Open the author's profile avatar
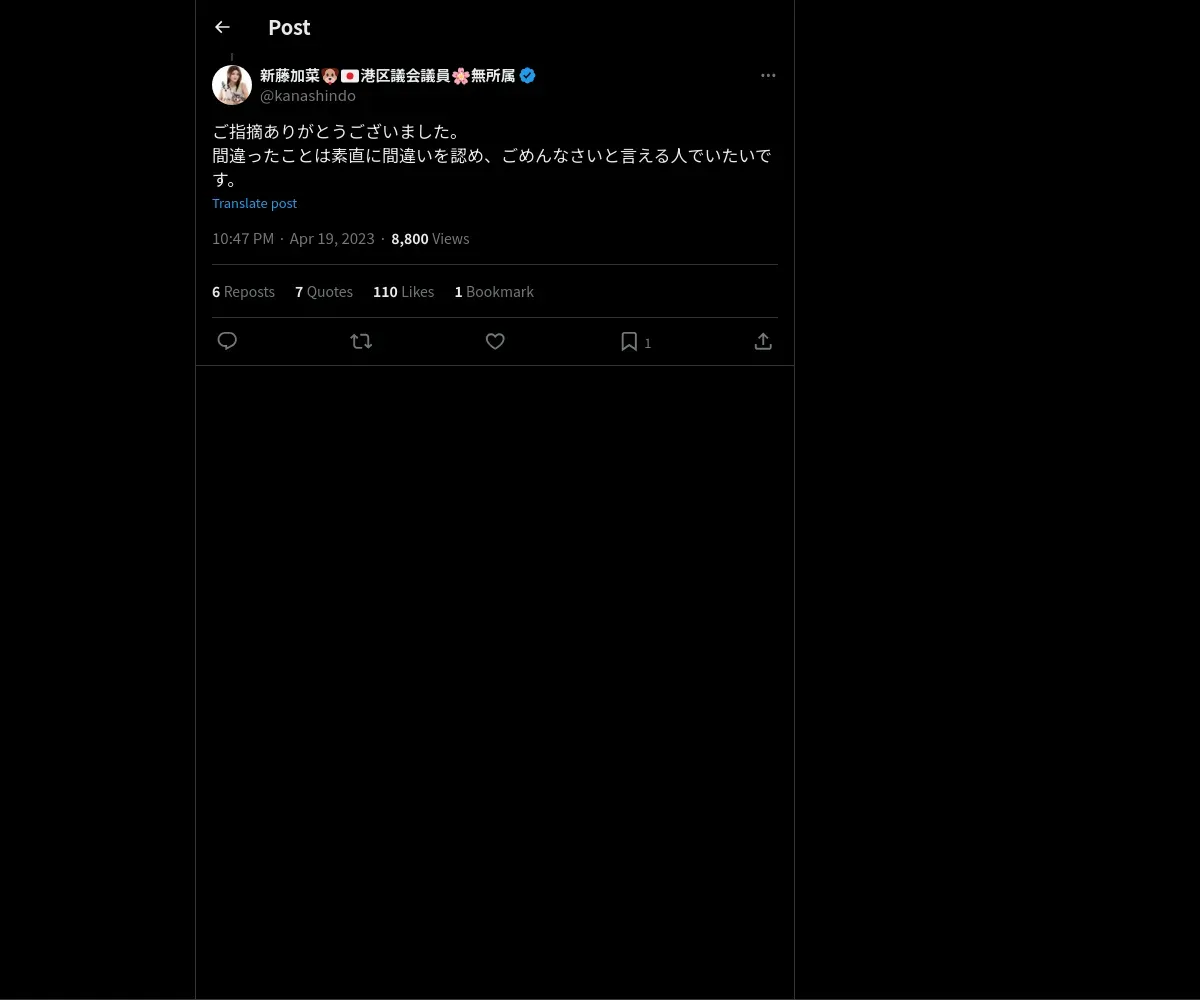Viewport: 1200px width, 1000px height. point(232,85)
